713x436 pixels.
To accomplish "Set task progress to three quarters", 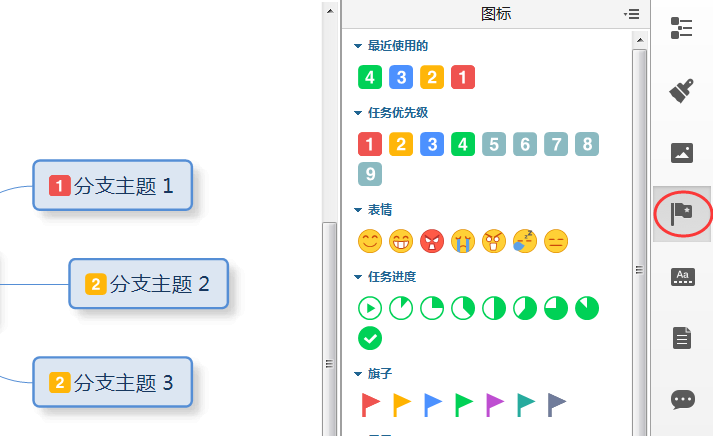I will 556,308.
